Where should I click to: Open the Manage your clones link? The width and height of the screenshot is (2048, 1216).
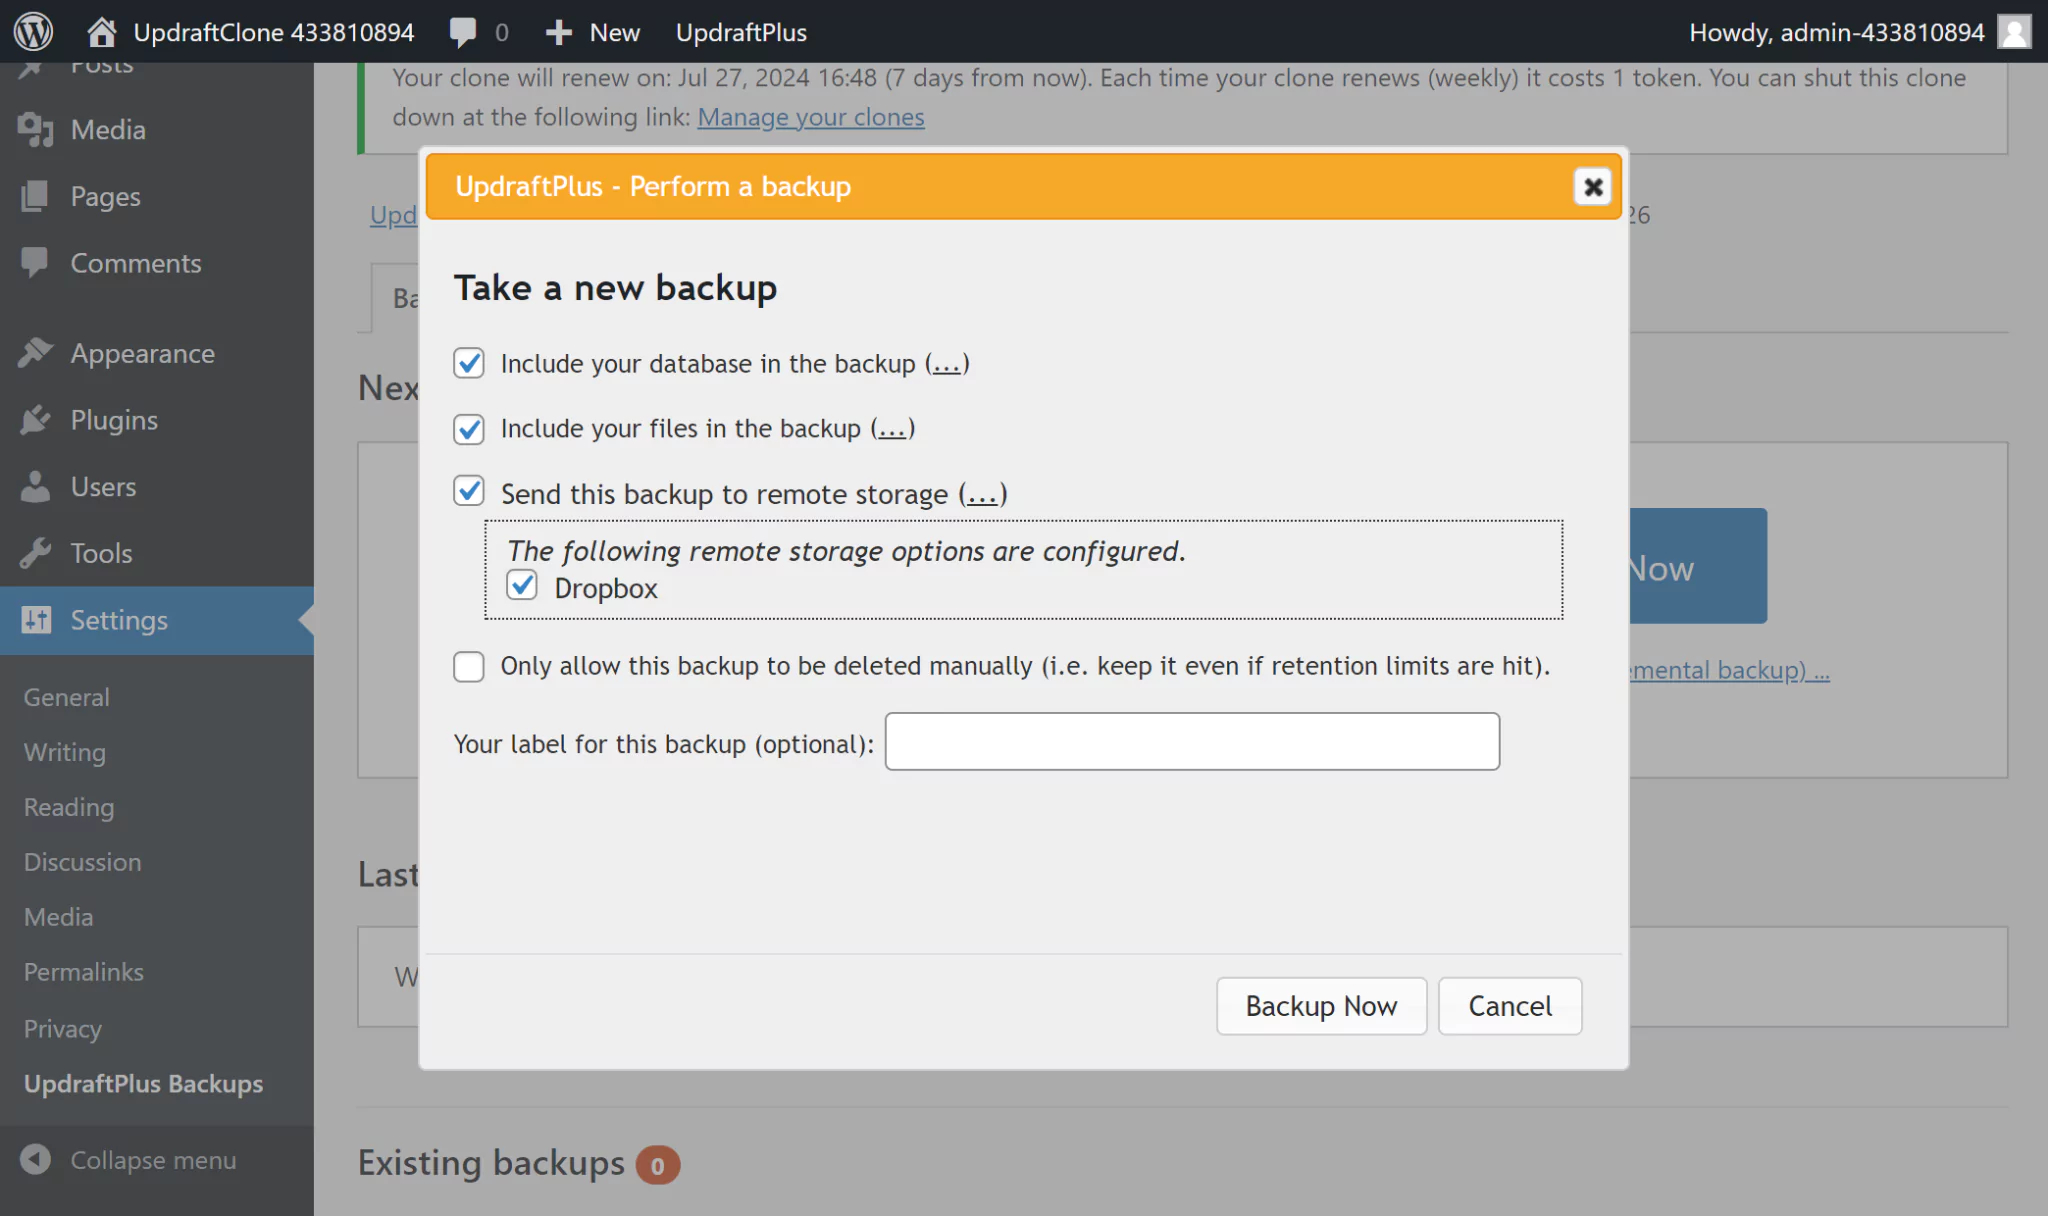[811, 116]
